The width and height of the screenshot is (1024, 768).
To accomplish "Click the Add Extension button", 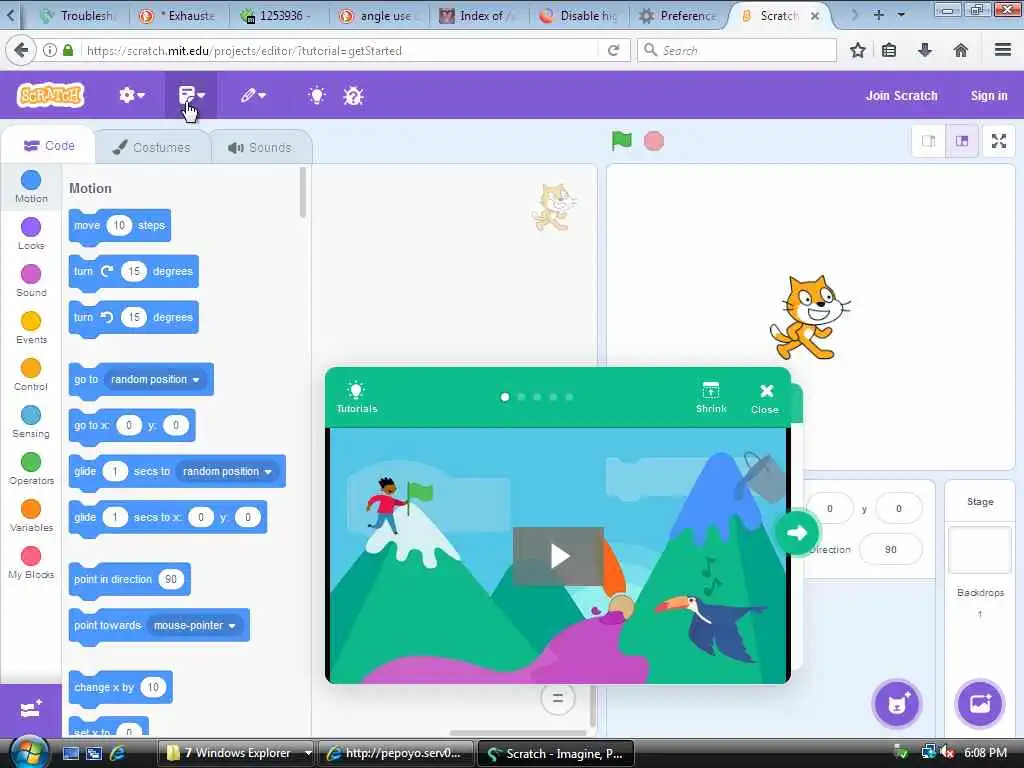I will [31, 709].
